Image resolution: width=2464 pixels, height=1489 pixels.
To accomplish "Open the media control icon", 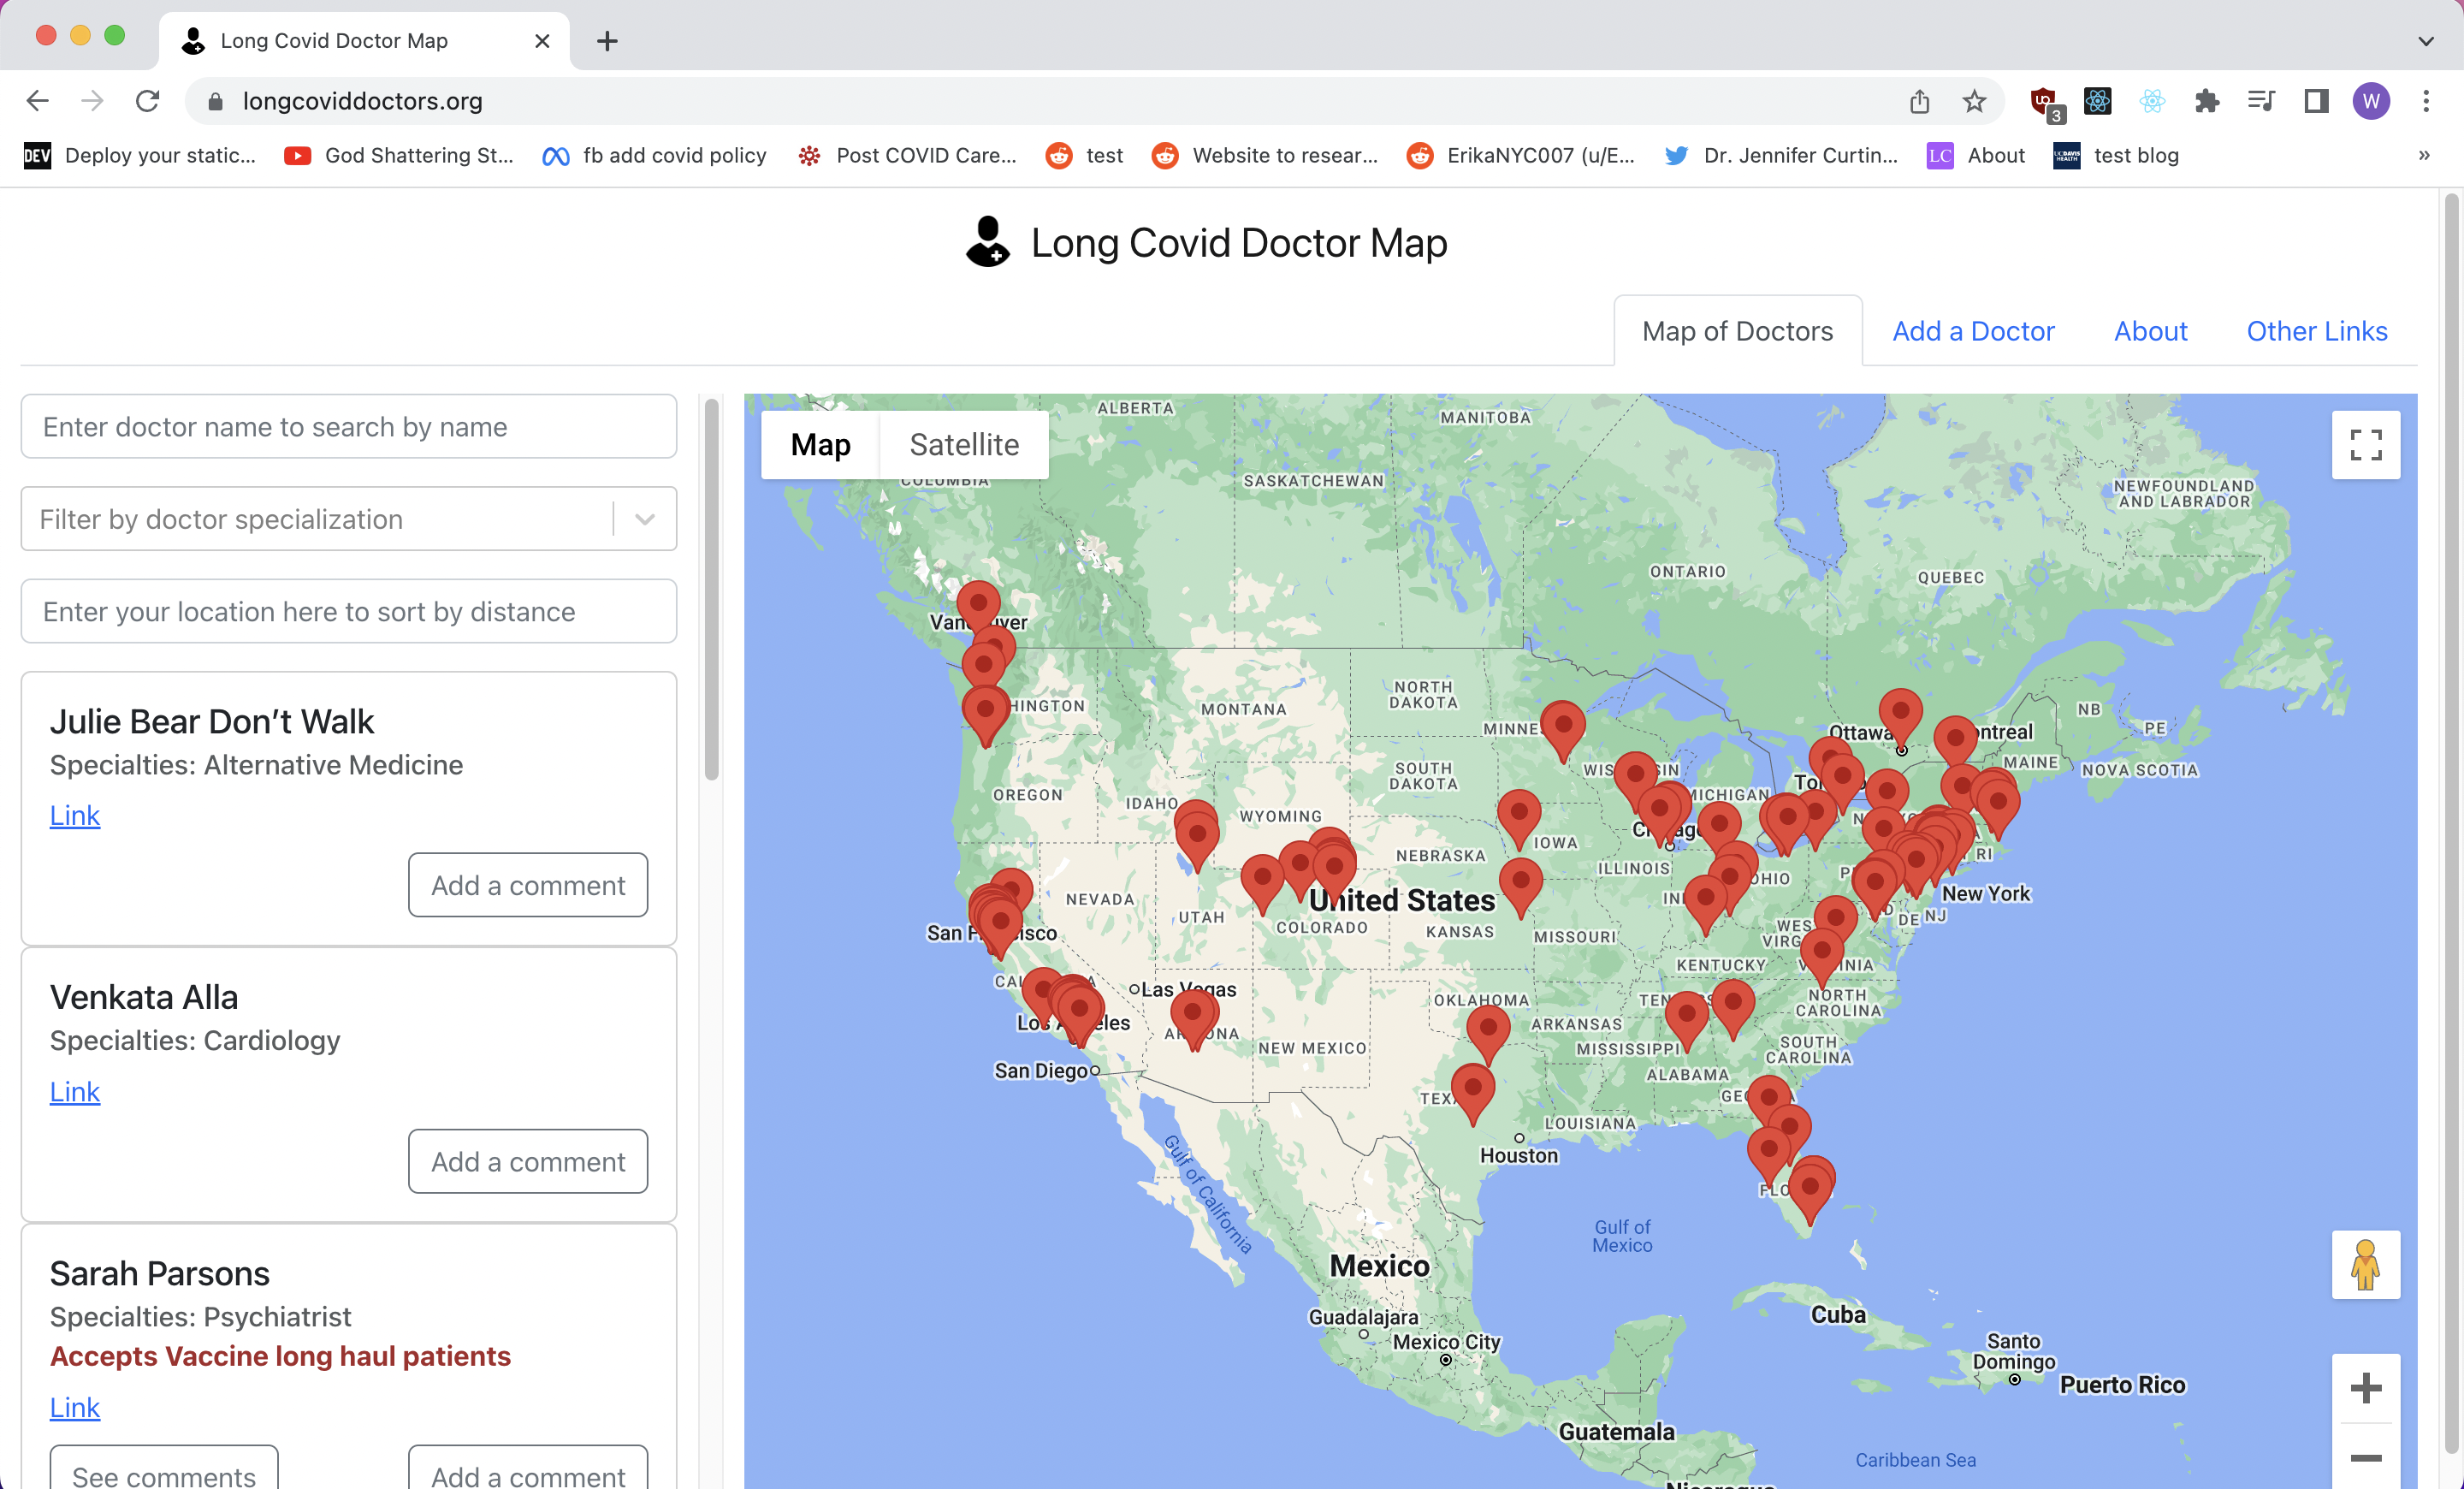I will (x=2261, y=101).
